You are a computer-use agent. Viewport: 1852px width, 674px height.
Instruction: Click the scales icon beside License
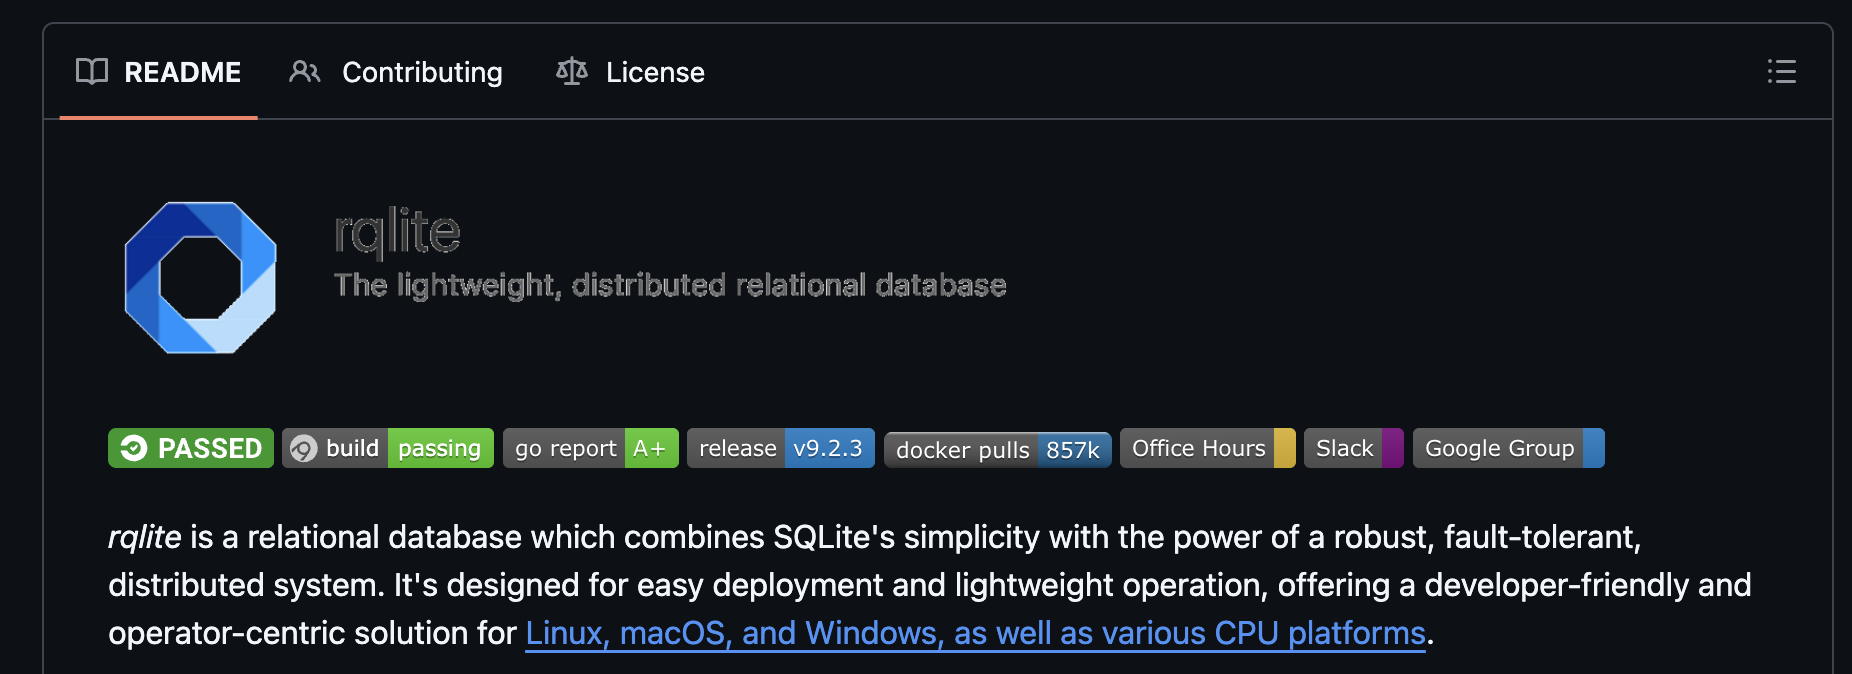tap(572, 72)
